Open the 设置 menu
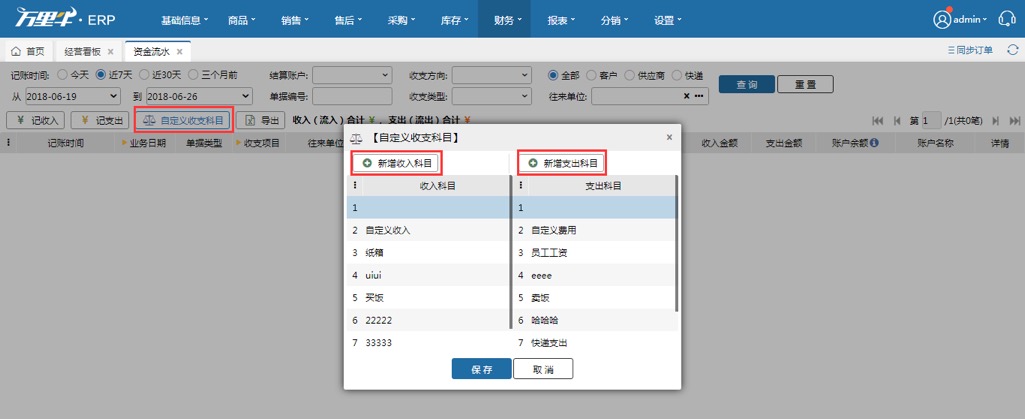1025x419 pixels. 667,20
